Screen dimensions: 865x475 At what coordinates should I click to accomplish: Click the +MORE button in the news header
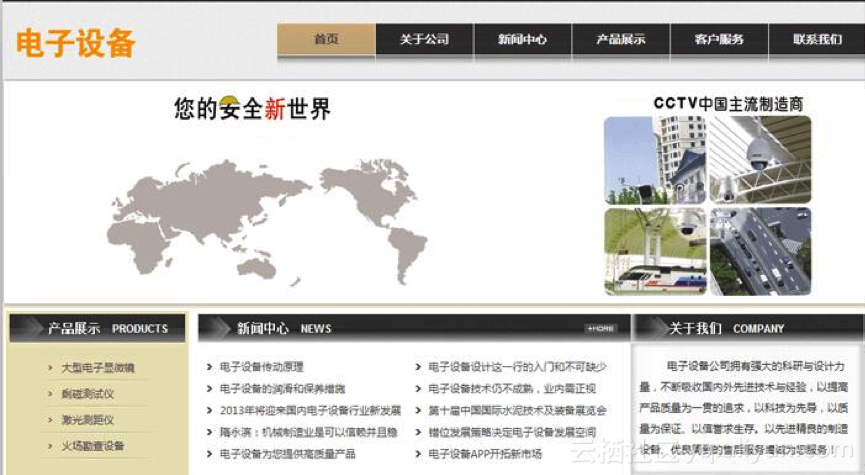pos(601,328)
